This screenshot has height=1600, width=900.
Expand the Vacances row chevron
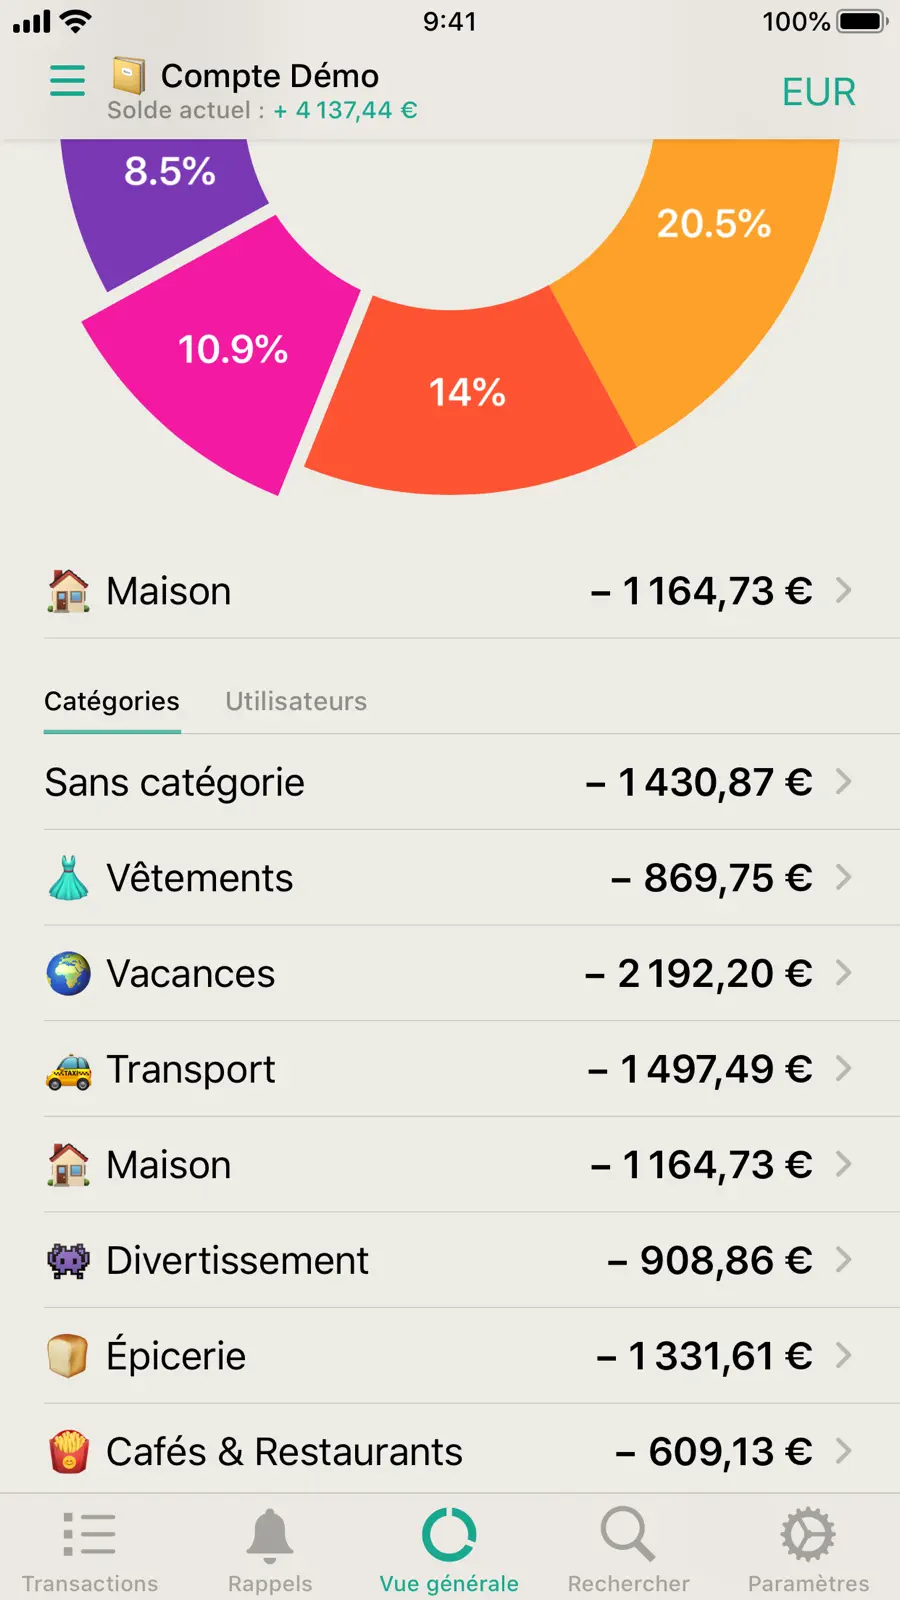(844, 972)
